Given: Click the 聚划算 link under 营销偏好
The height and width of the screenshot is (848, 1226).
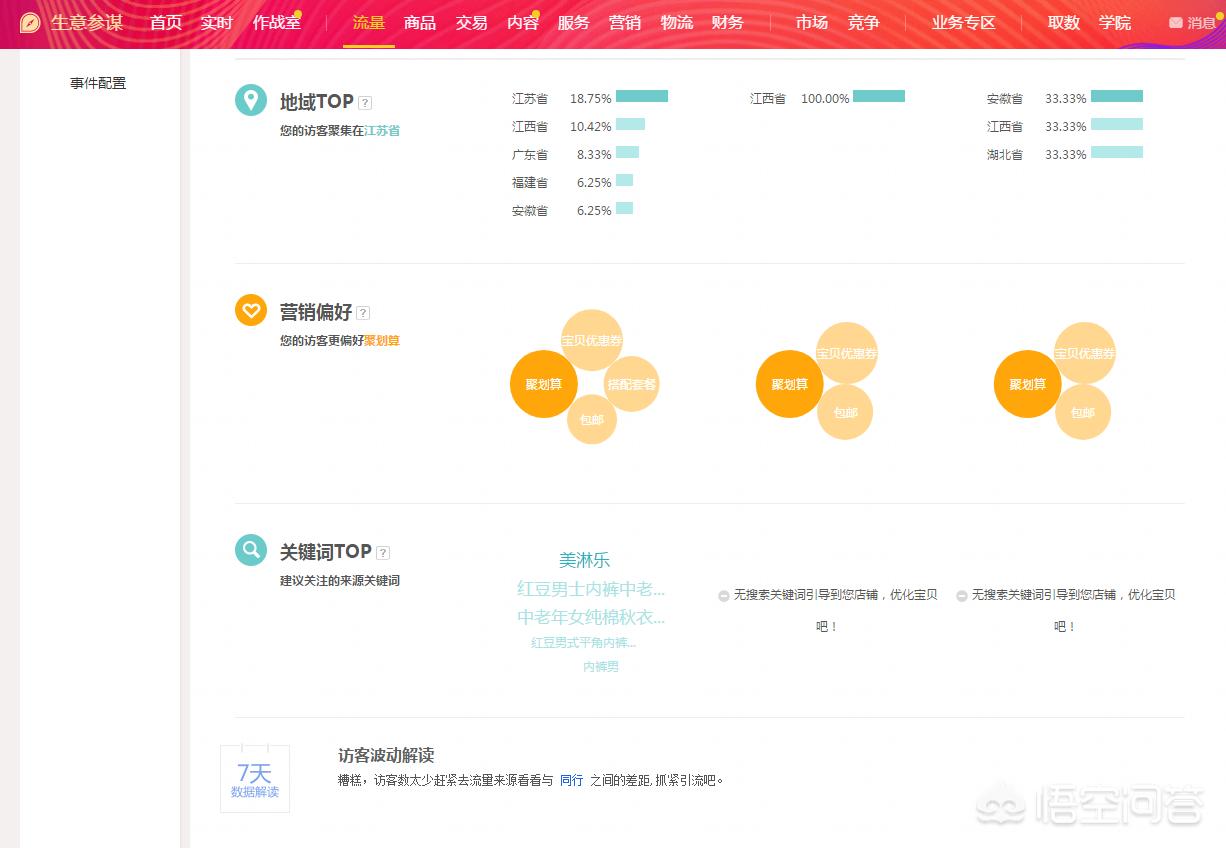Looking at the screenshot, I should (383, 340).
